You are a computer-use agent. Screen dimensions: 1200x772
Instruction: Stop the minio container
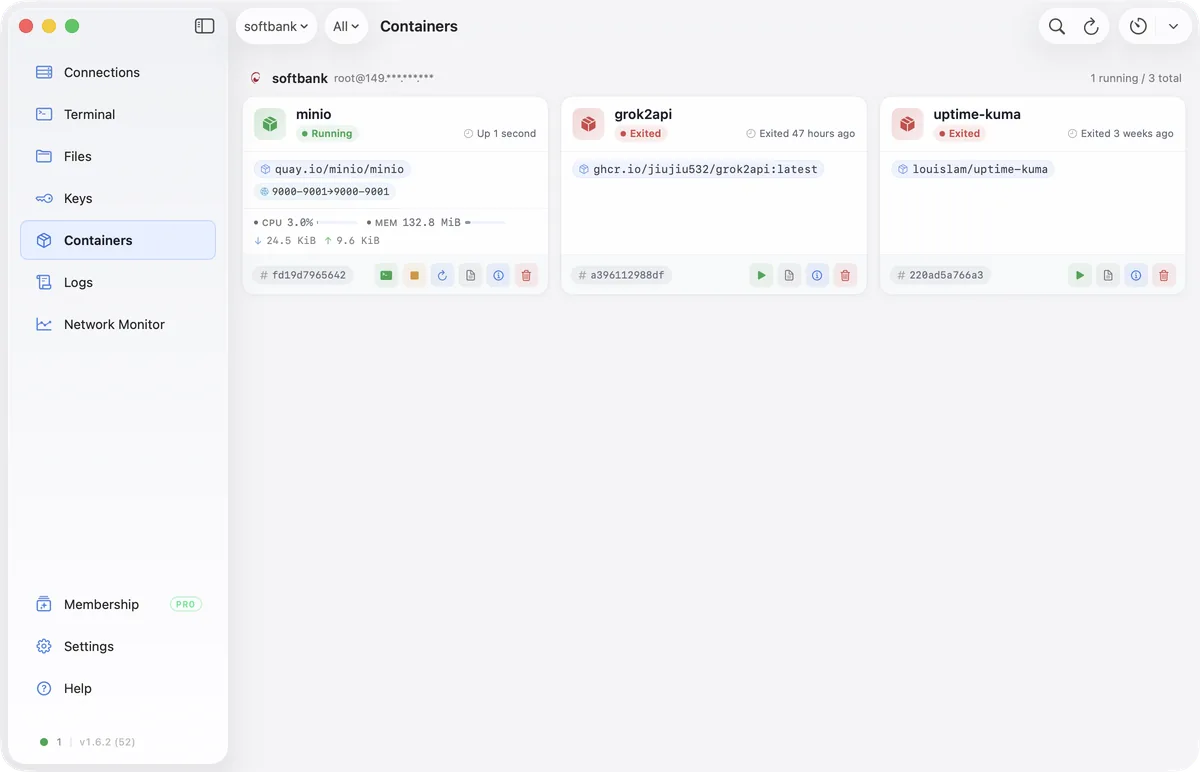pos(414,275)
